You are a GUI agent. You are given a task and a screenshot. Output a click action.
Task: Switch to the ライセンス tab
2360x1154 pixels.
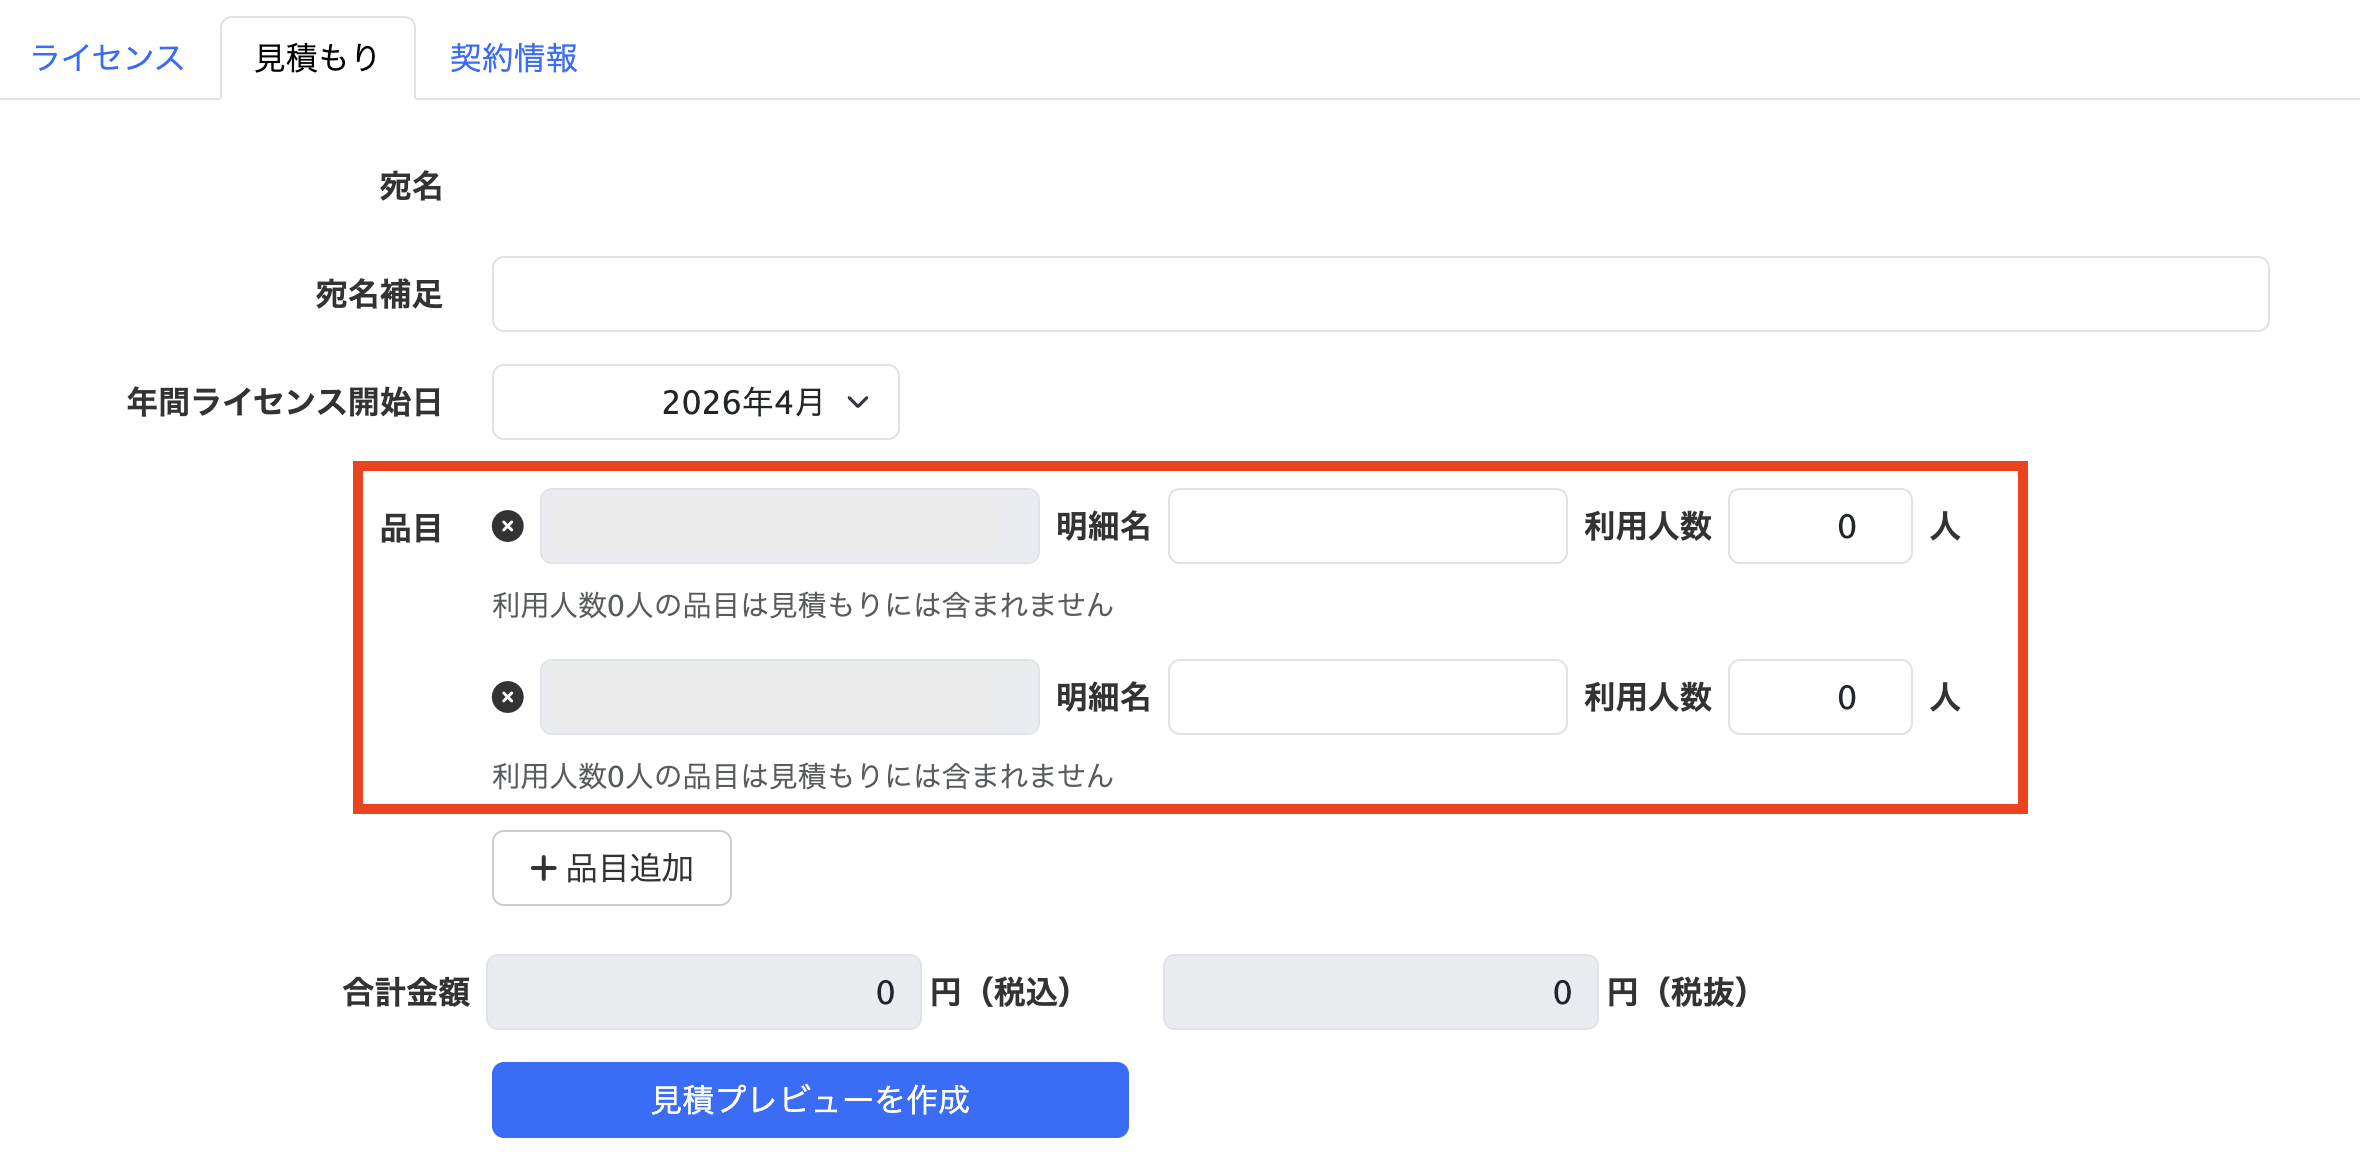coord(108,58)
